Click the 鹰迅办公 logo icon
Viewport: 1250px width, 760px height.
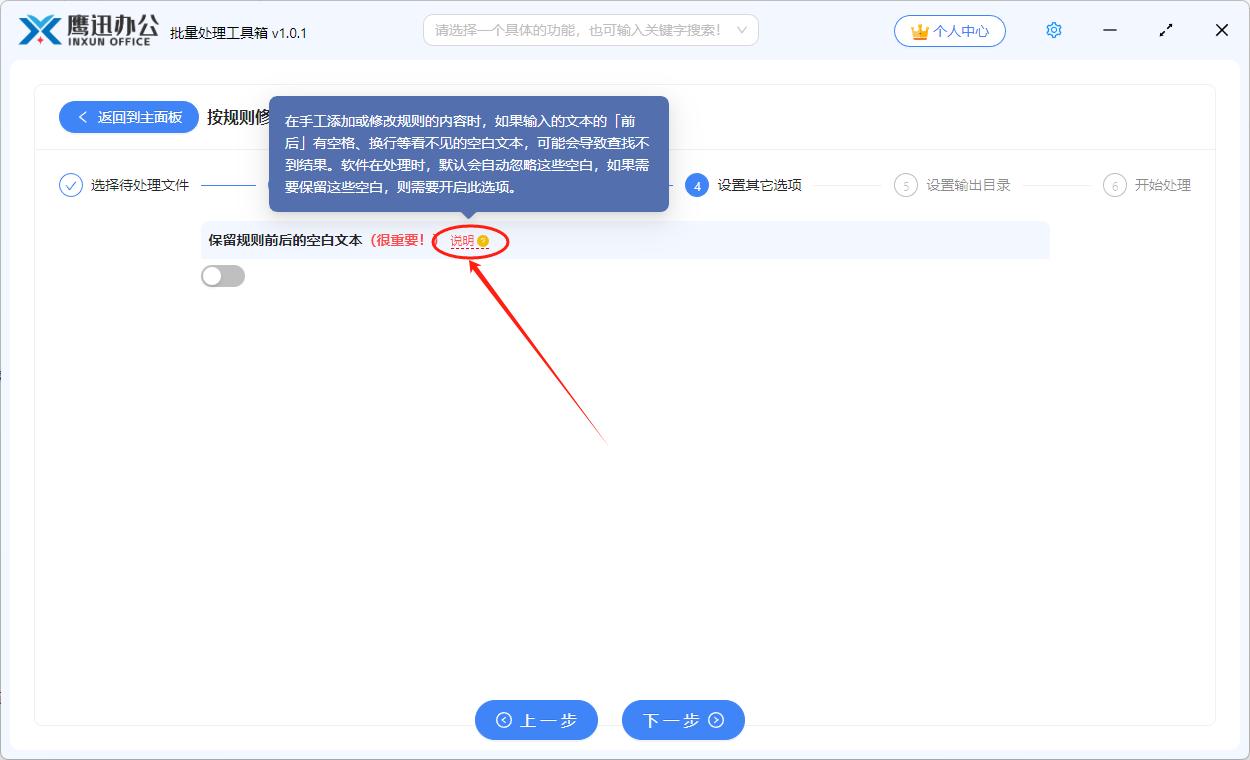(40, 31)
